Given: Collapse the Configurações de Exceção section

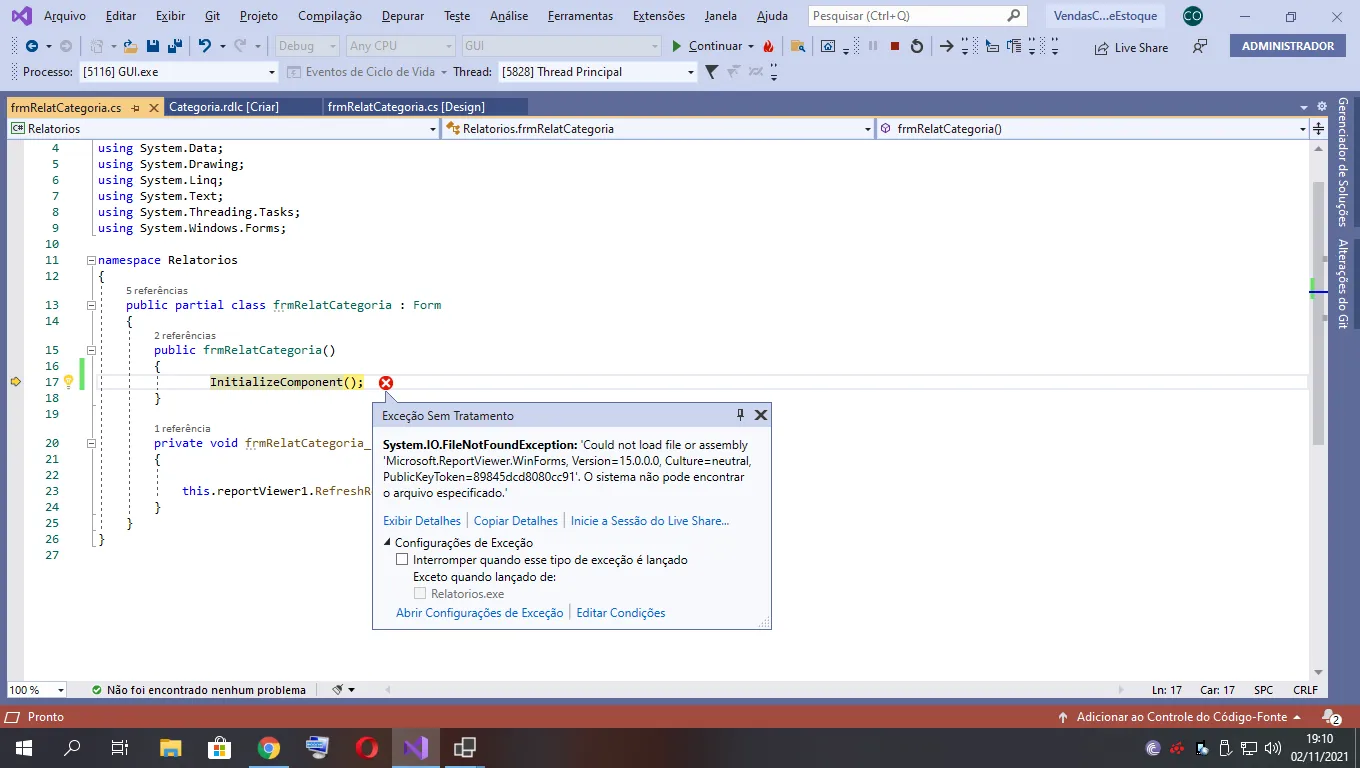Looking at the screenshot, I should (x=387, y=543).
